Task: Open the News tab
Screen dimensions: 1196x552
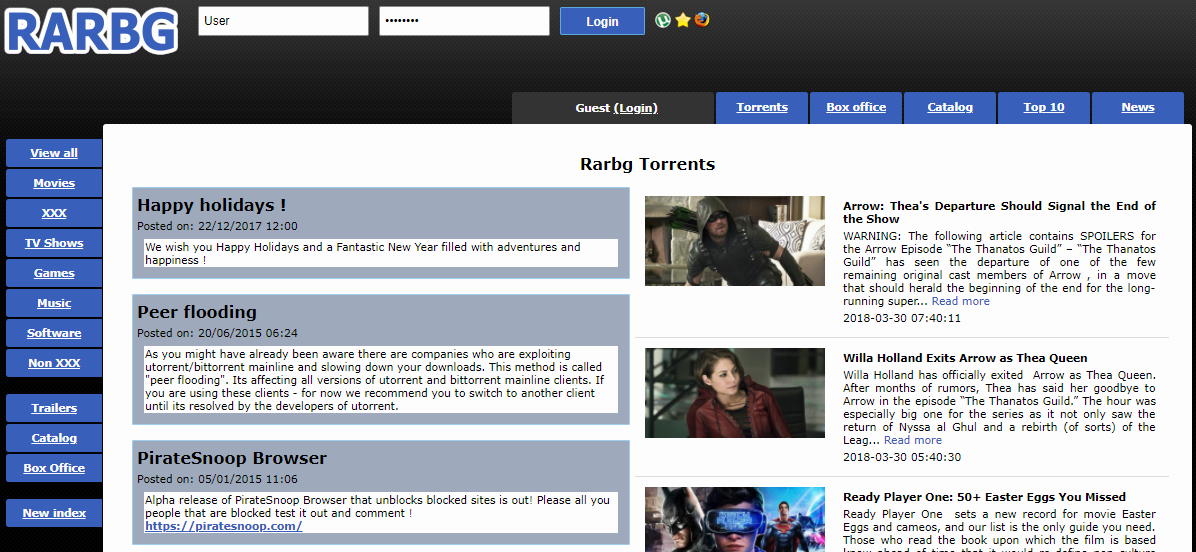Action: [x=1137, y=108]
